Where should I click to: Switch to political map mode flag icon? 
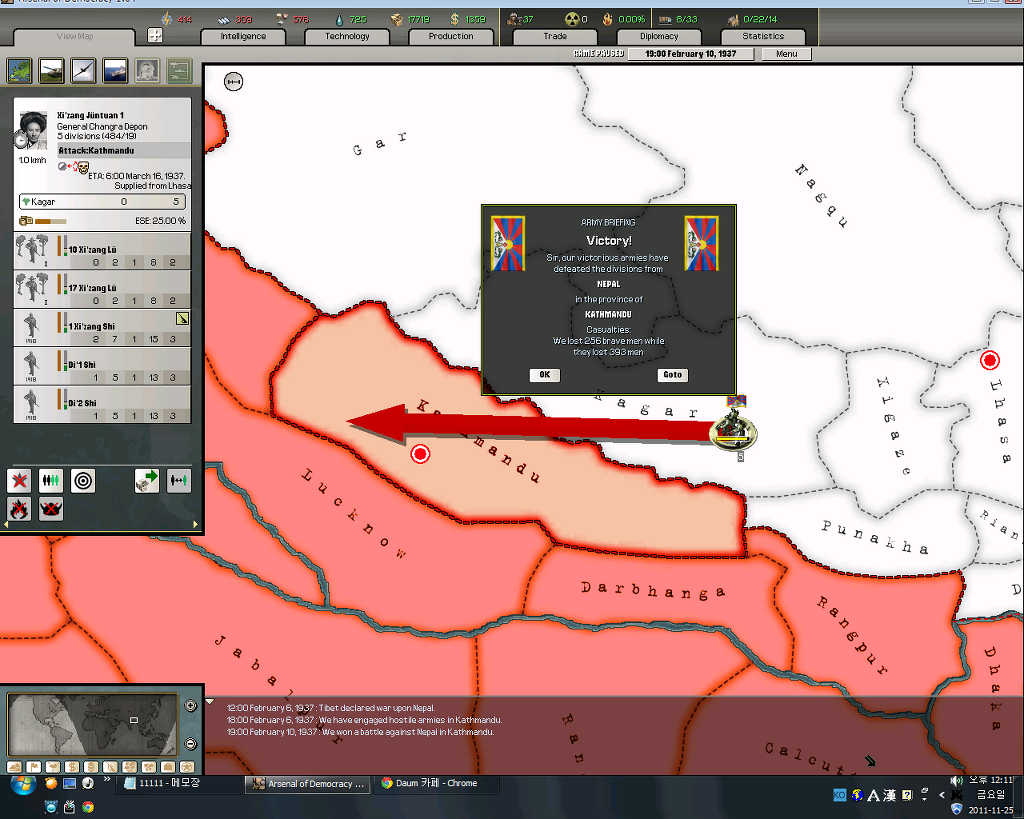33,767
